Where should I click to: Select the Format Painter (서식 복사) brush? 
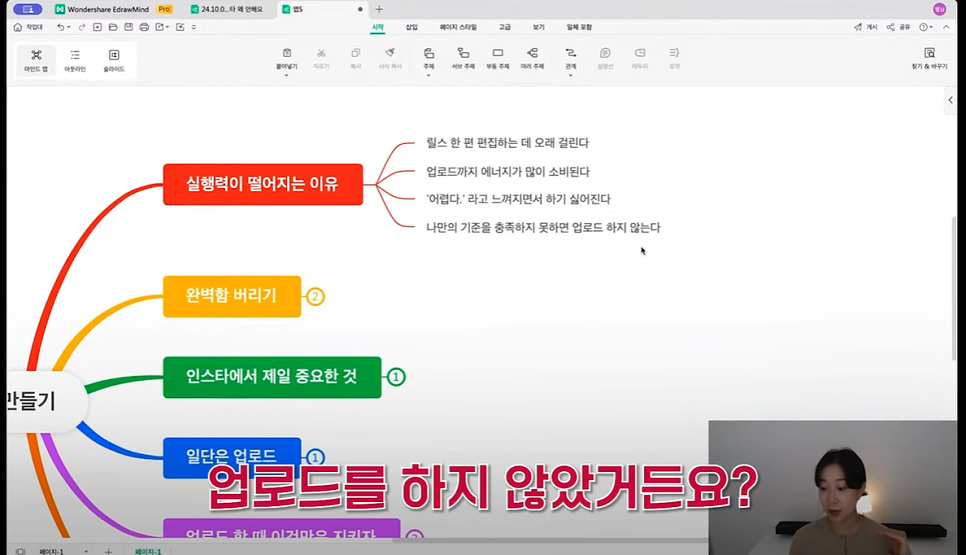click(390, 54)
